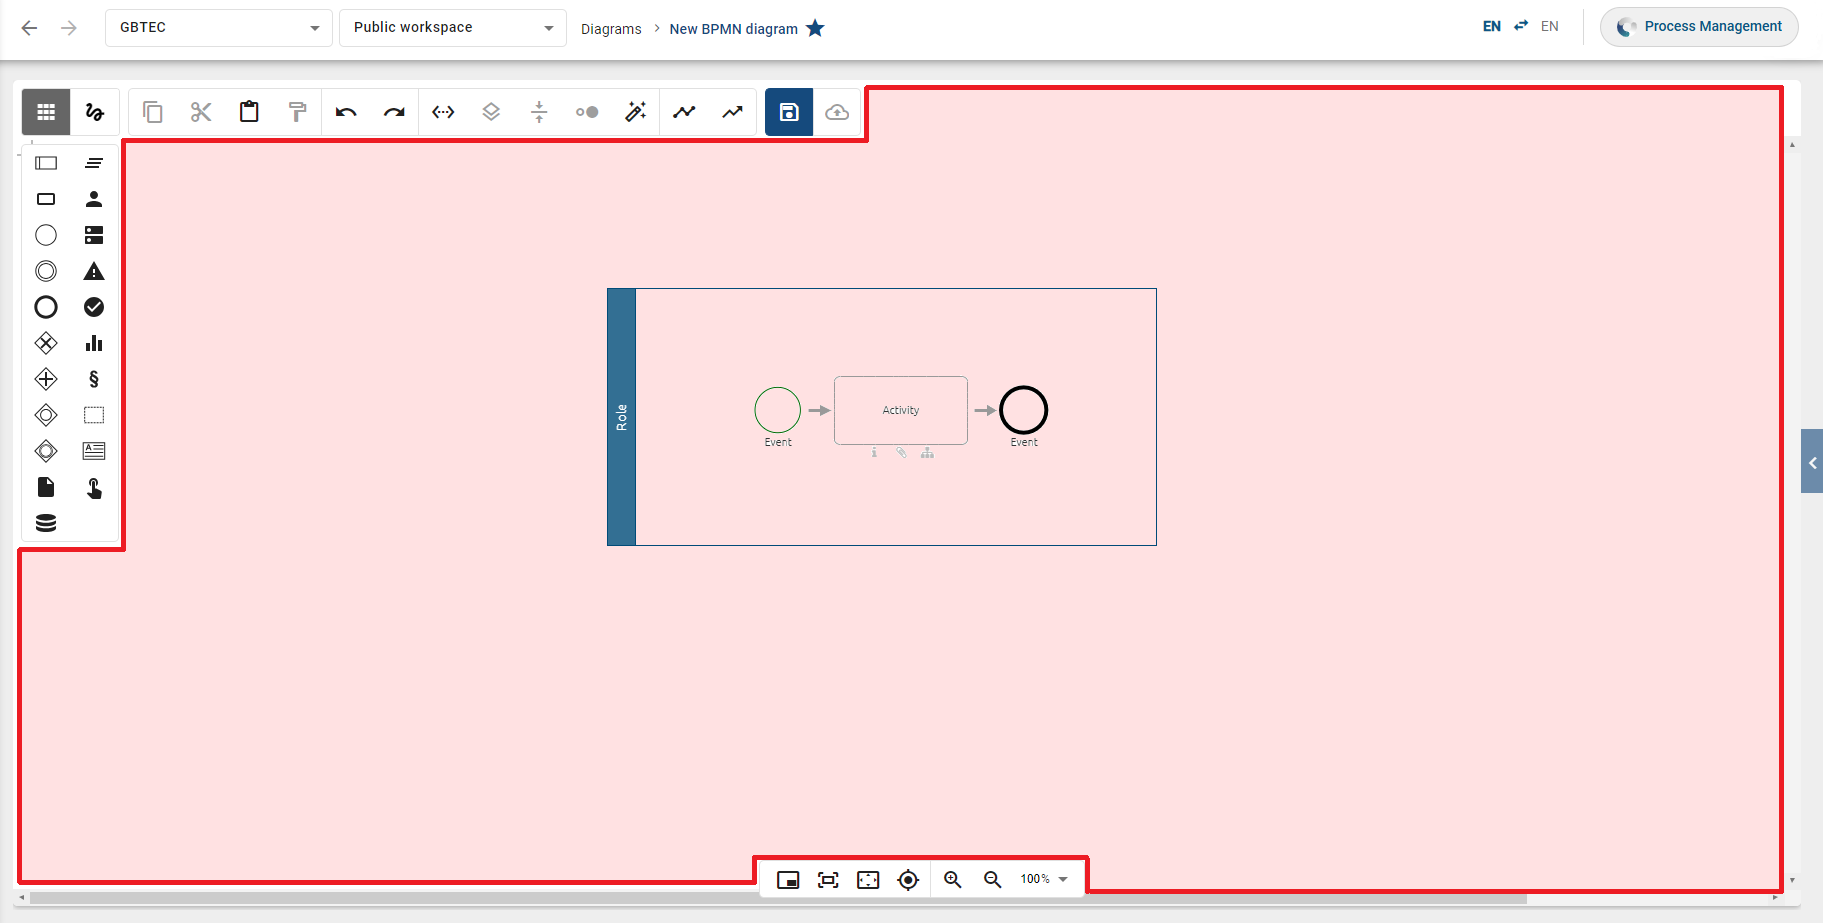Pick the document page shape in palette

(x=46, y=487)
